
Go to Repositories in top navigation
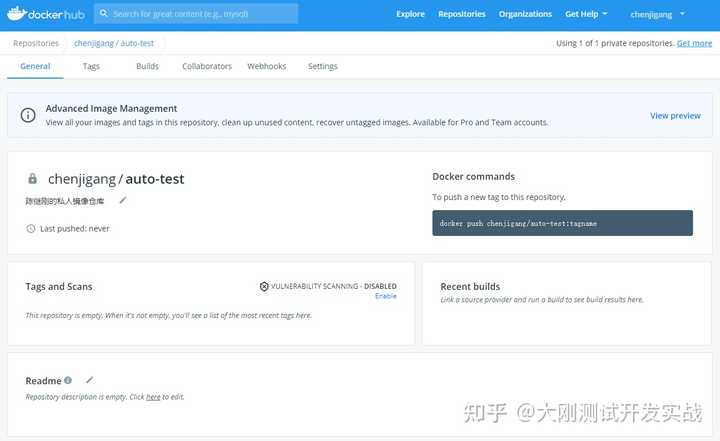tap(461, 14)
